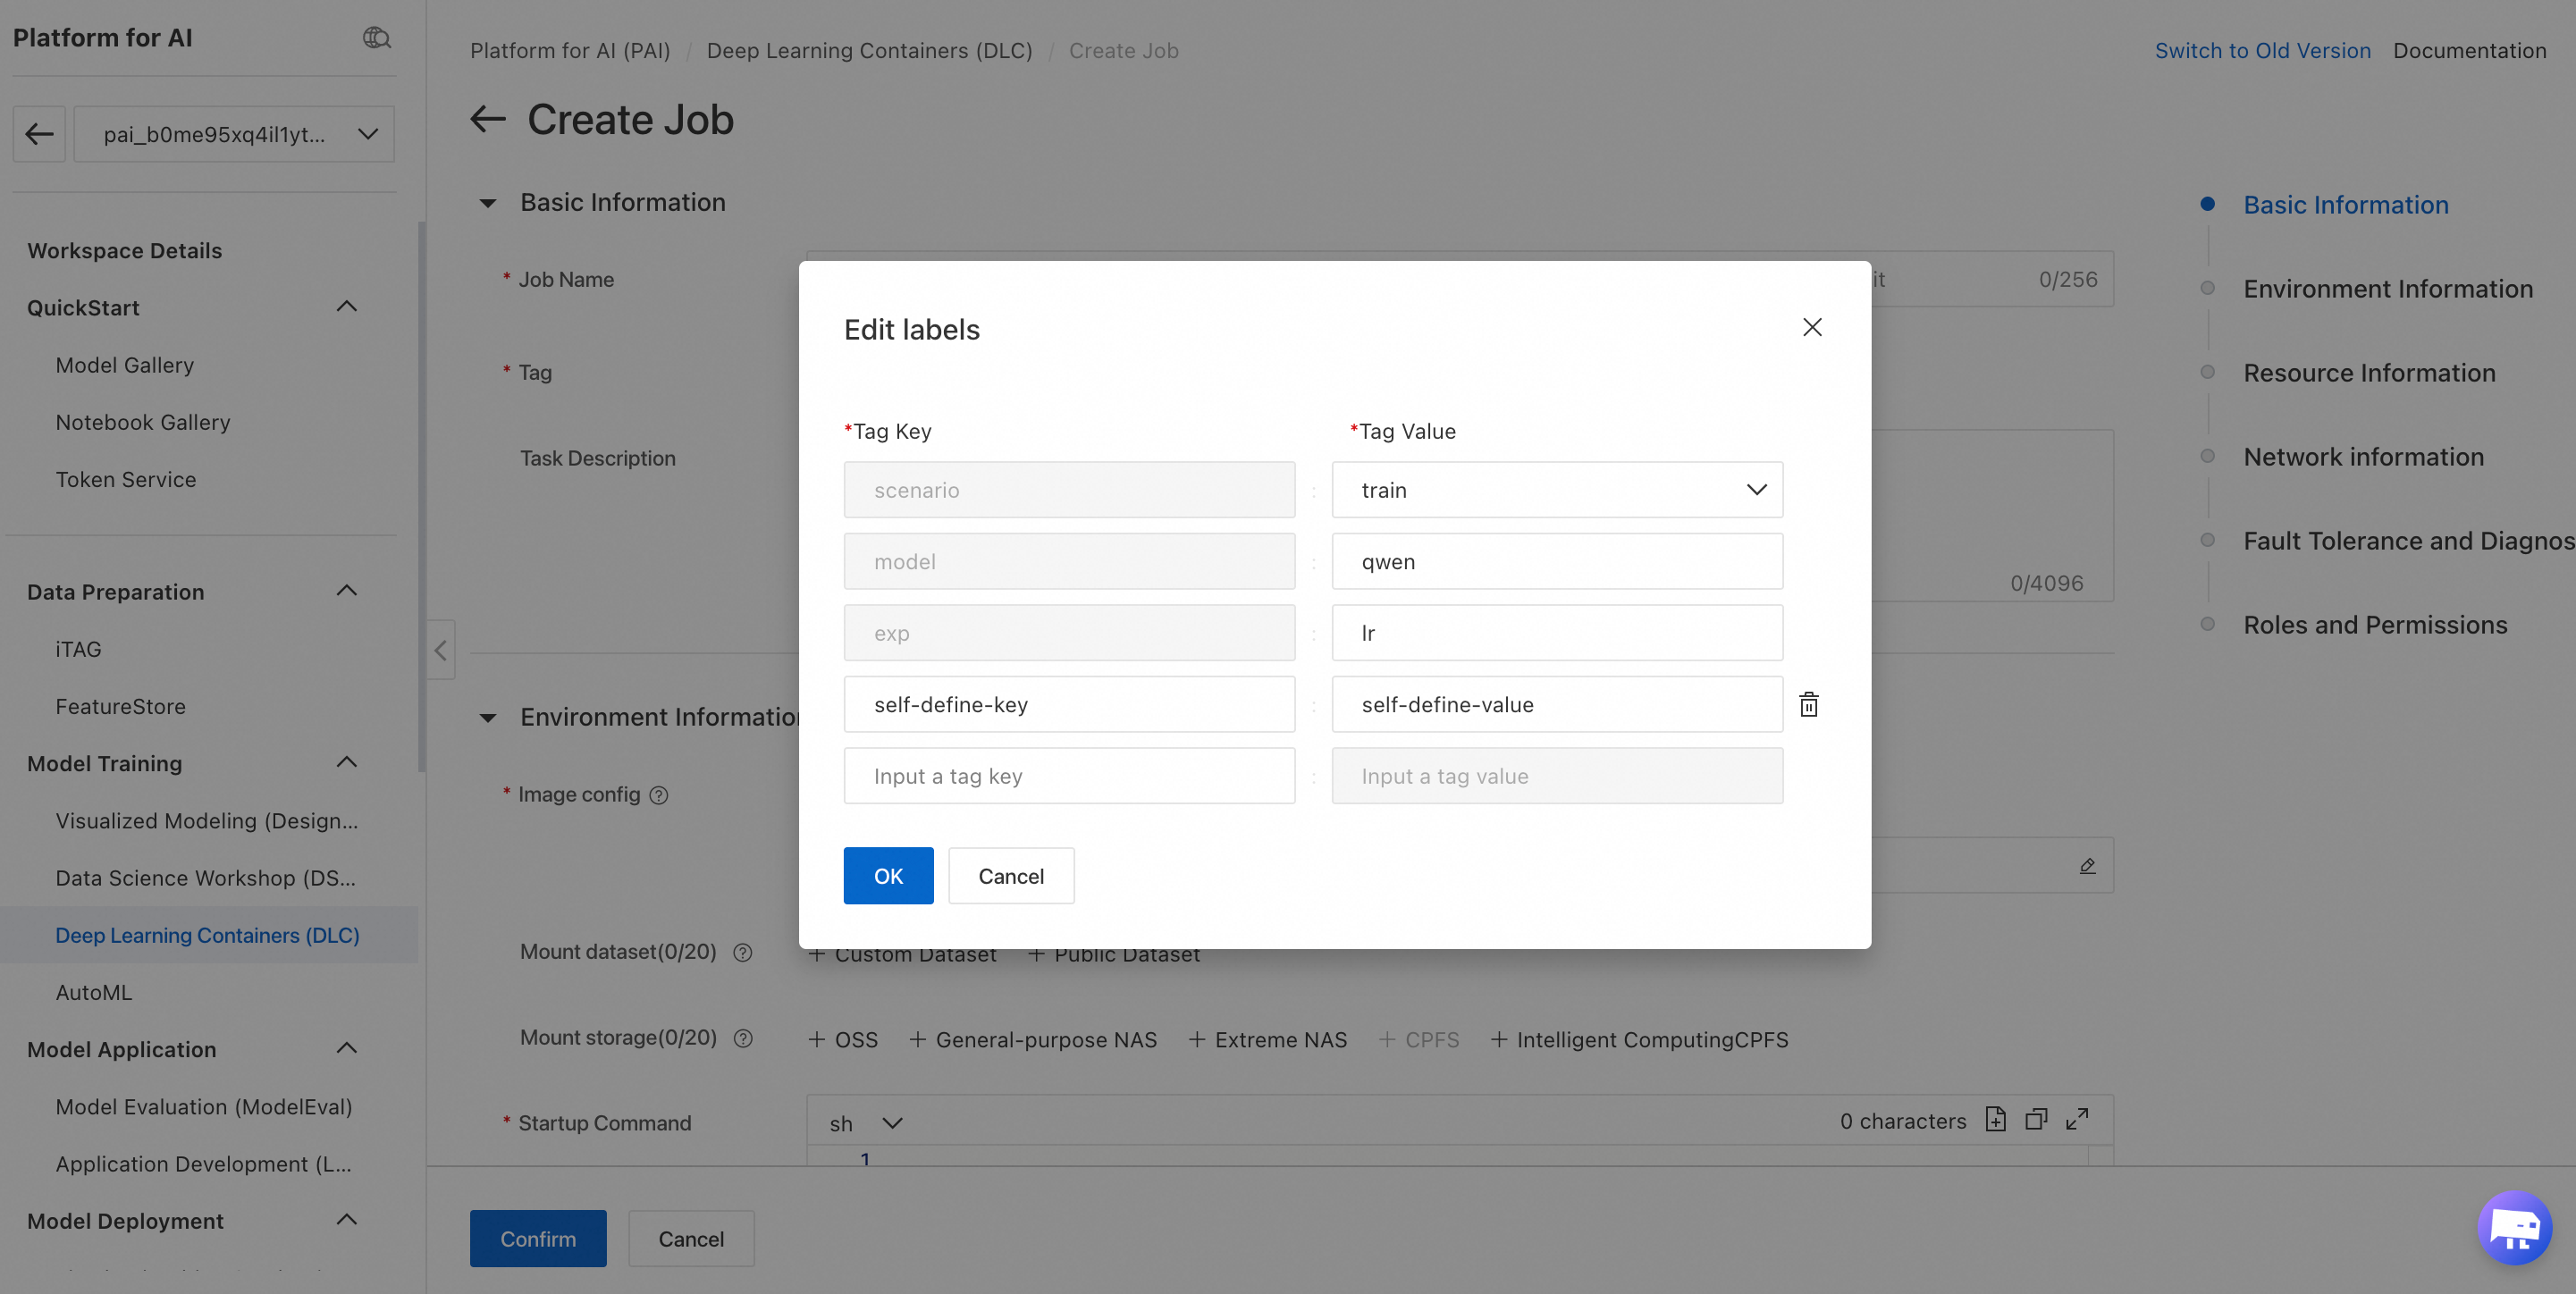Jump to Roles and Permissions anchor
The image size is (2576, 1294).
[x=2375, y=625]
